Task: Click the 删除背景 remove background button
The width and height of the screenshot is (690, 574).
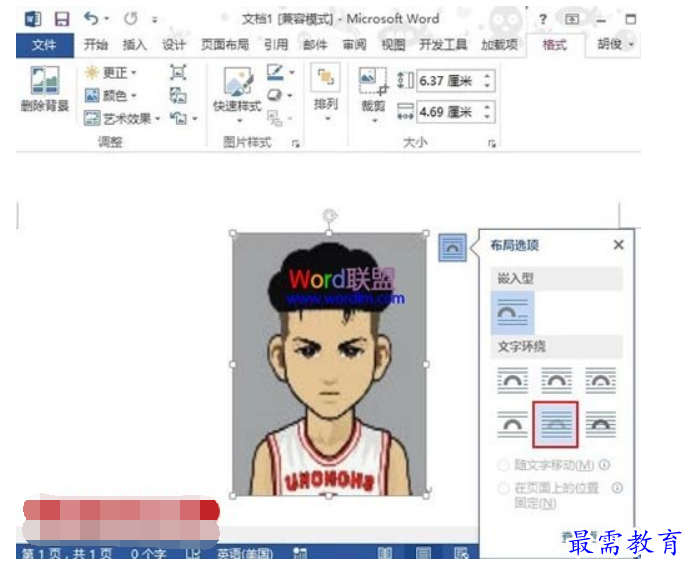Action: click(45, 88)
